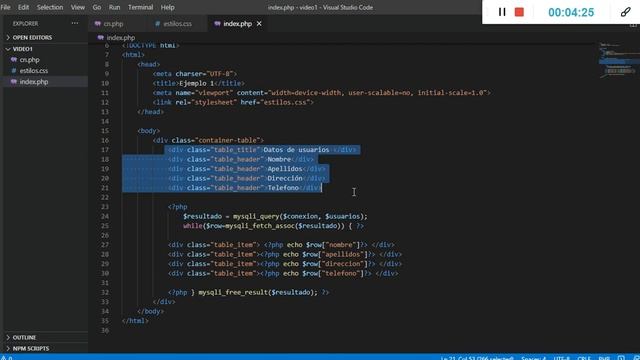Image resolution: width=640 pixels, height=360 pixels.
Task: Click the 'Ejemplo 1' title text
Action: point(196,83)
